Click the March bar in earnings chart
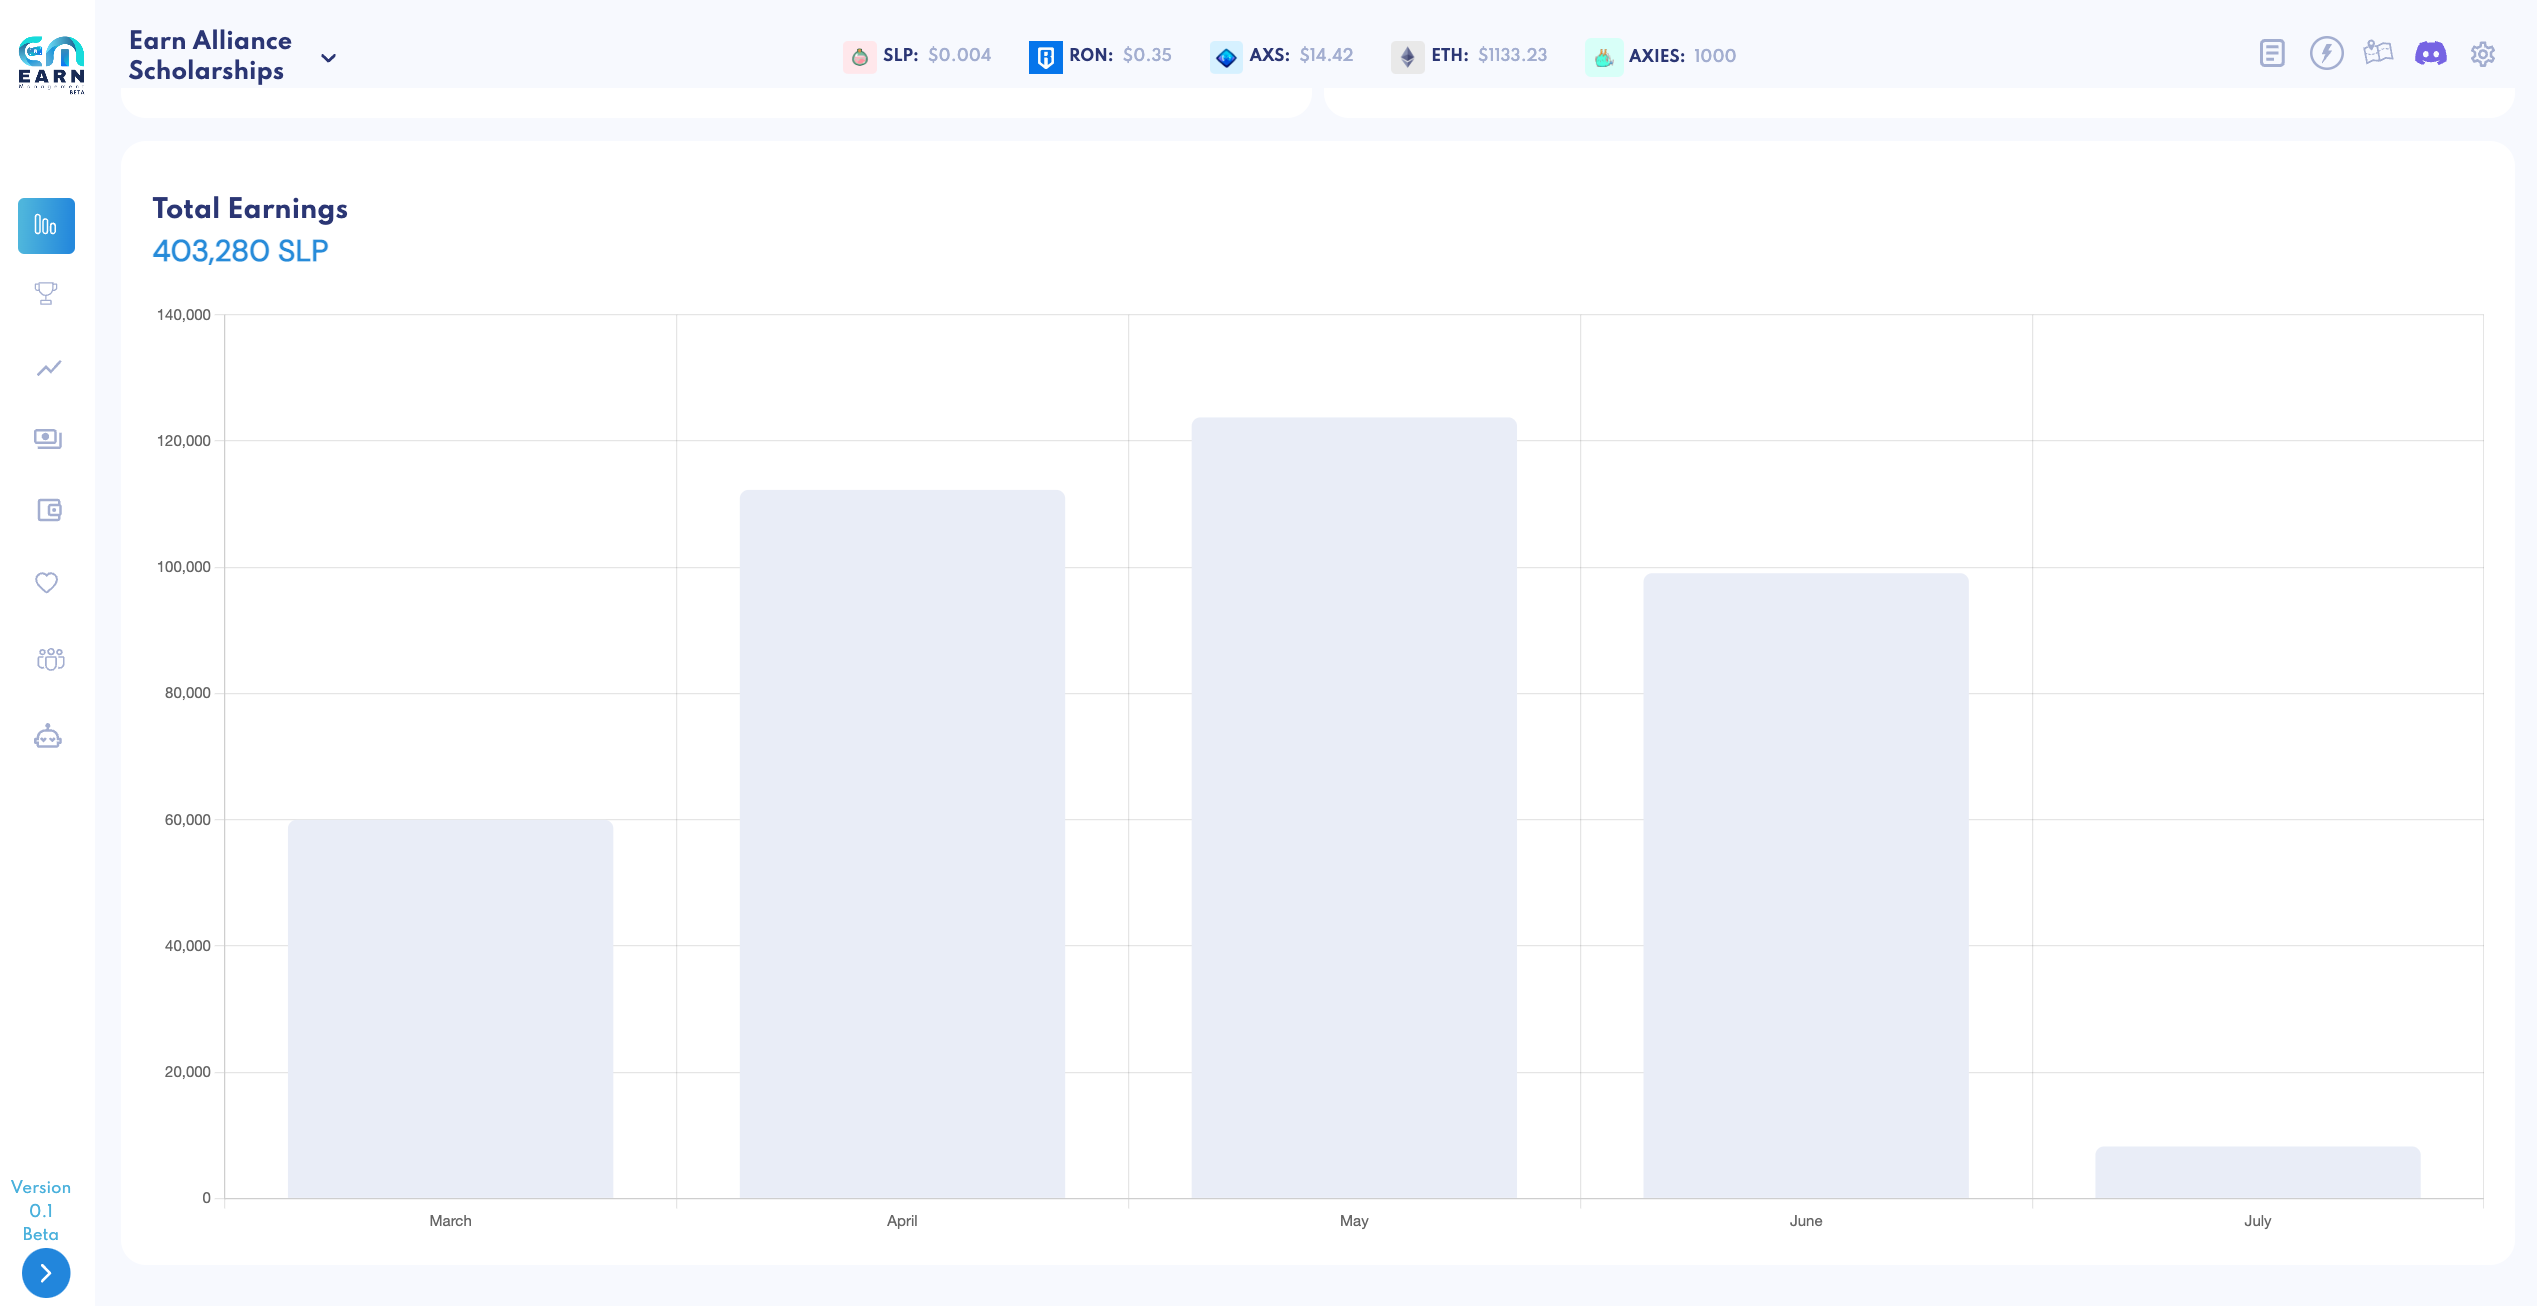The image size is (2537, 1306). tap(450, 1009)
